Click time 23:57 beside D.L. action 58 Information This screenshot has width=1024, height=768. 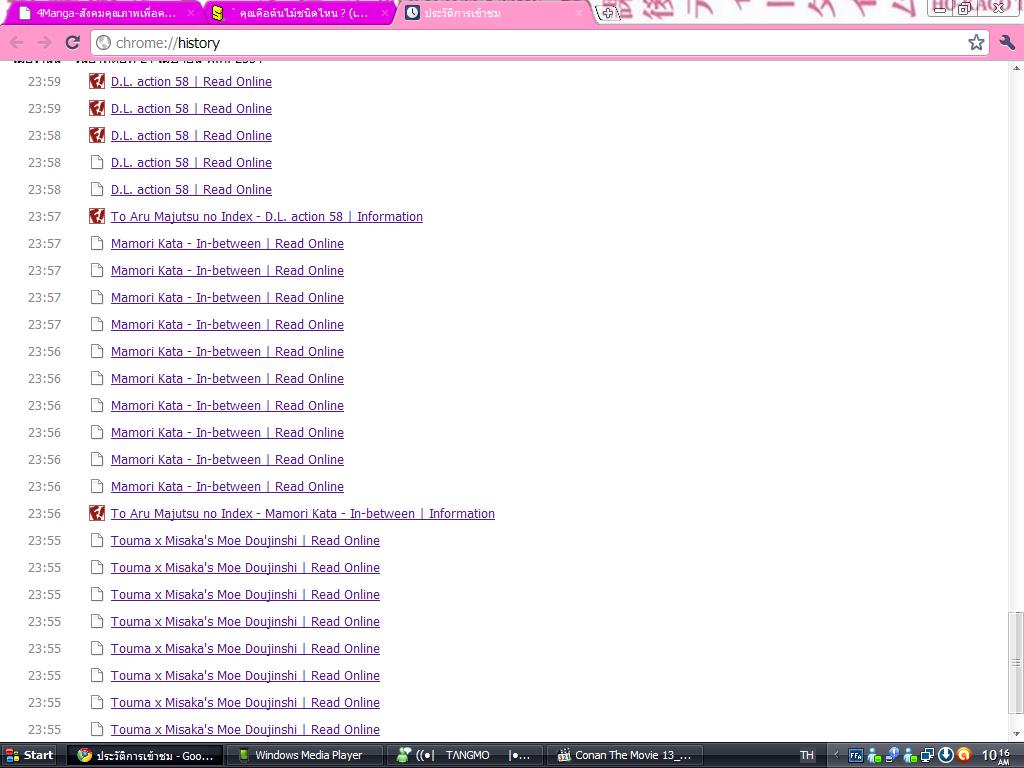point(44,217)
